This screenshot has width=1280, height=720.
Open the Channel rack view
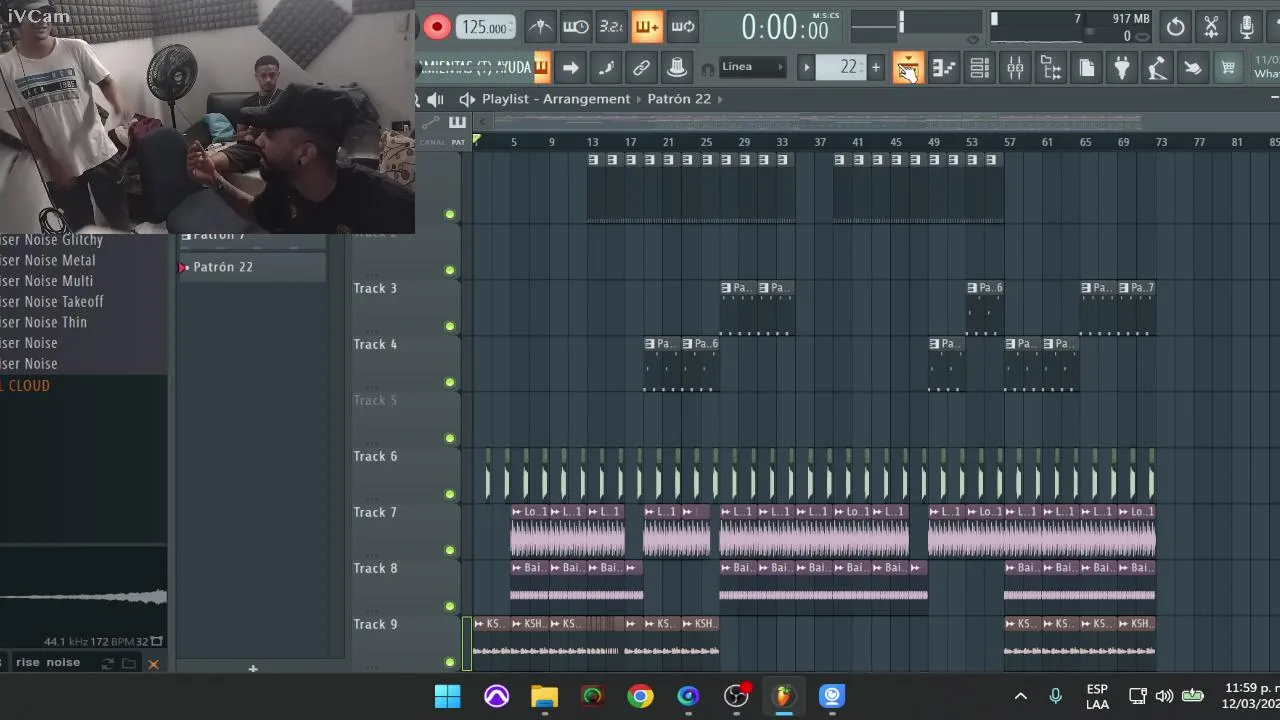(980, 68)
